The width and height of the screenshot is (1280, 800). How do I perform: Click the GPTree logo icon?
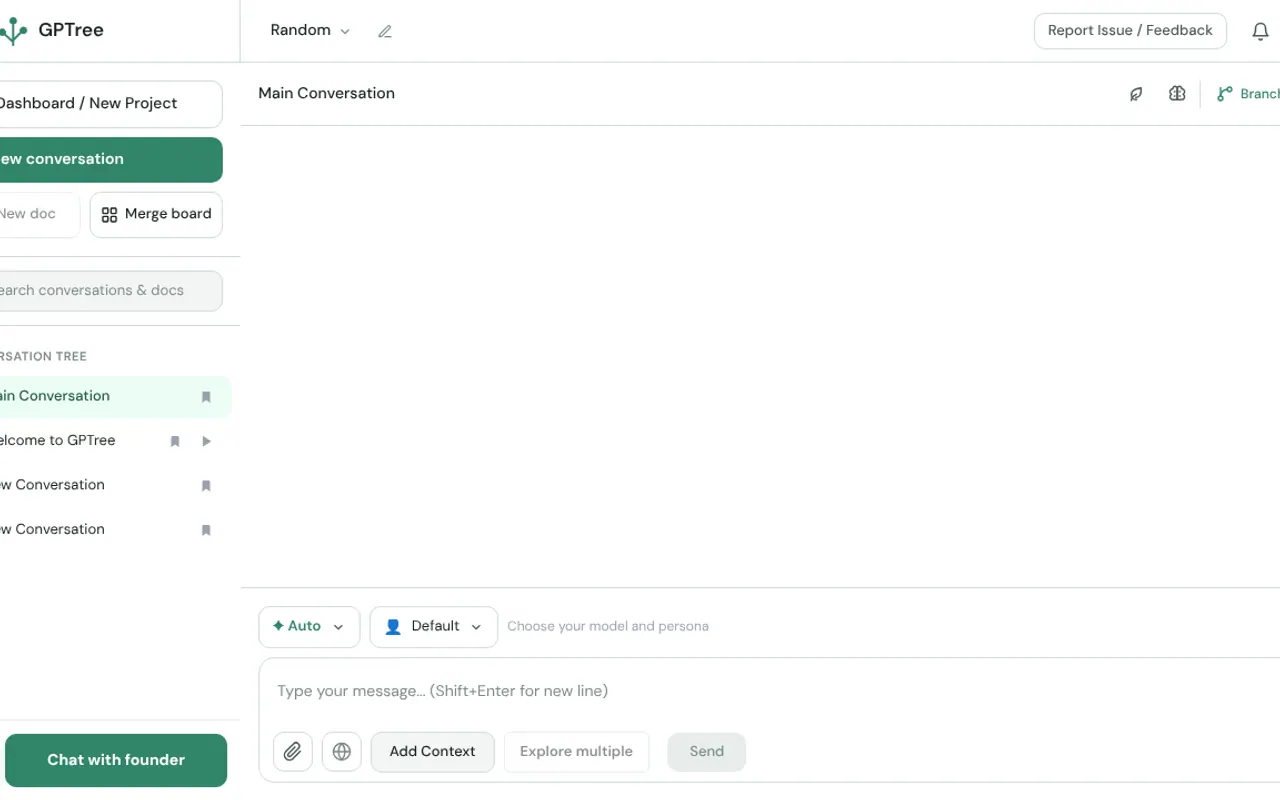coord(13,31)
